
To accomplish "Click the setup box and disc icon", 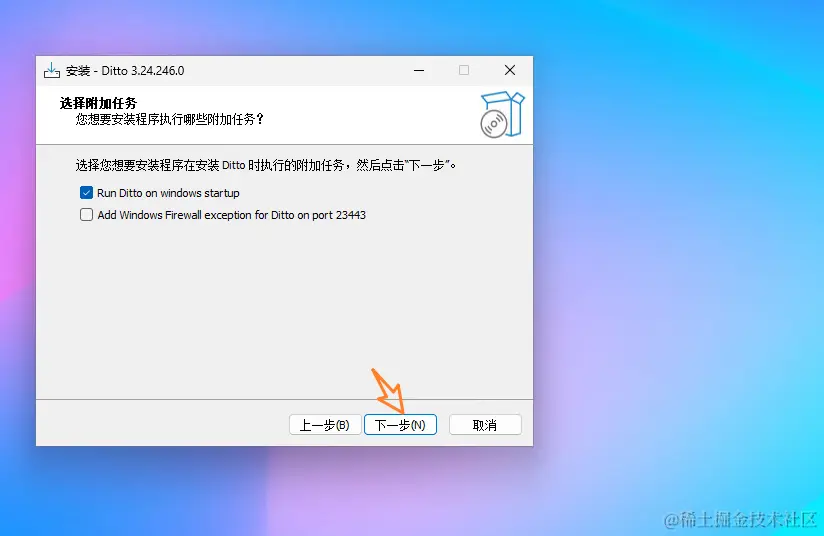I will click(502, 115).
